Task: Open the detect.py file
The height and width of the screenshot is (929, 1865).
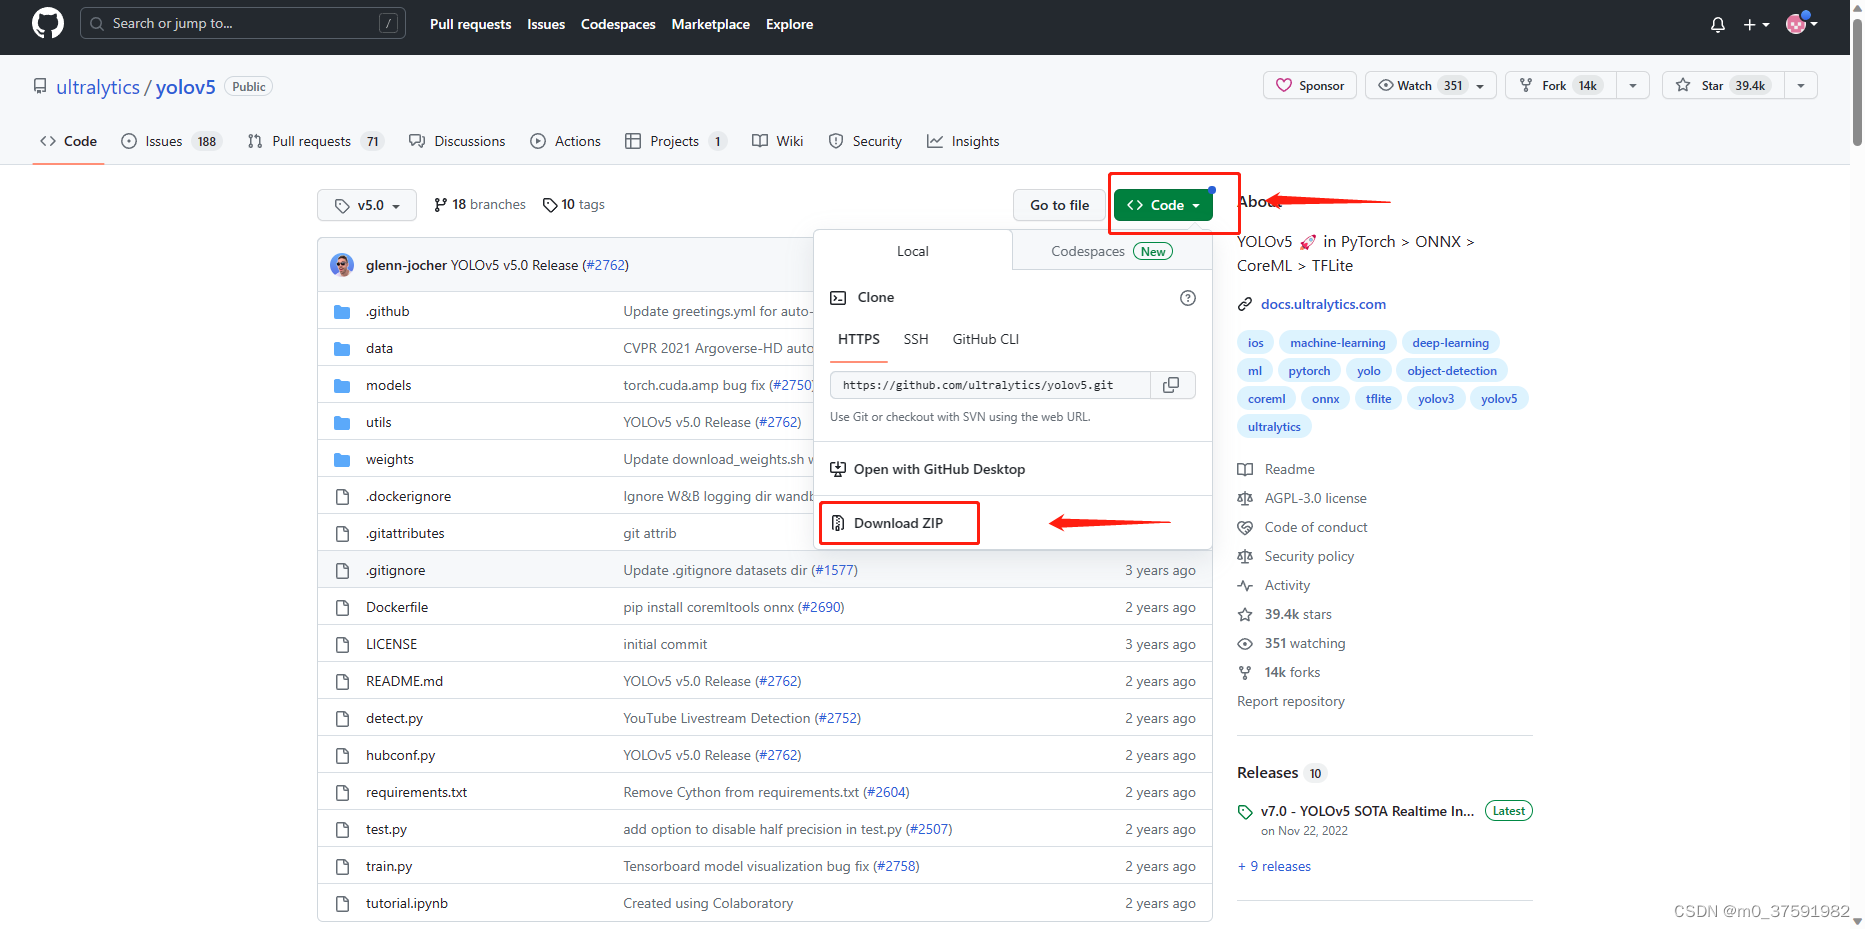Action: [x=394, y=719]
